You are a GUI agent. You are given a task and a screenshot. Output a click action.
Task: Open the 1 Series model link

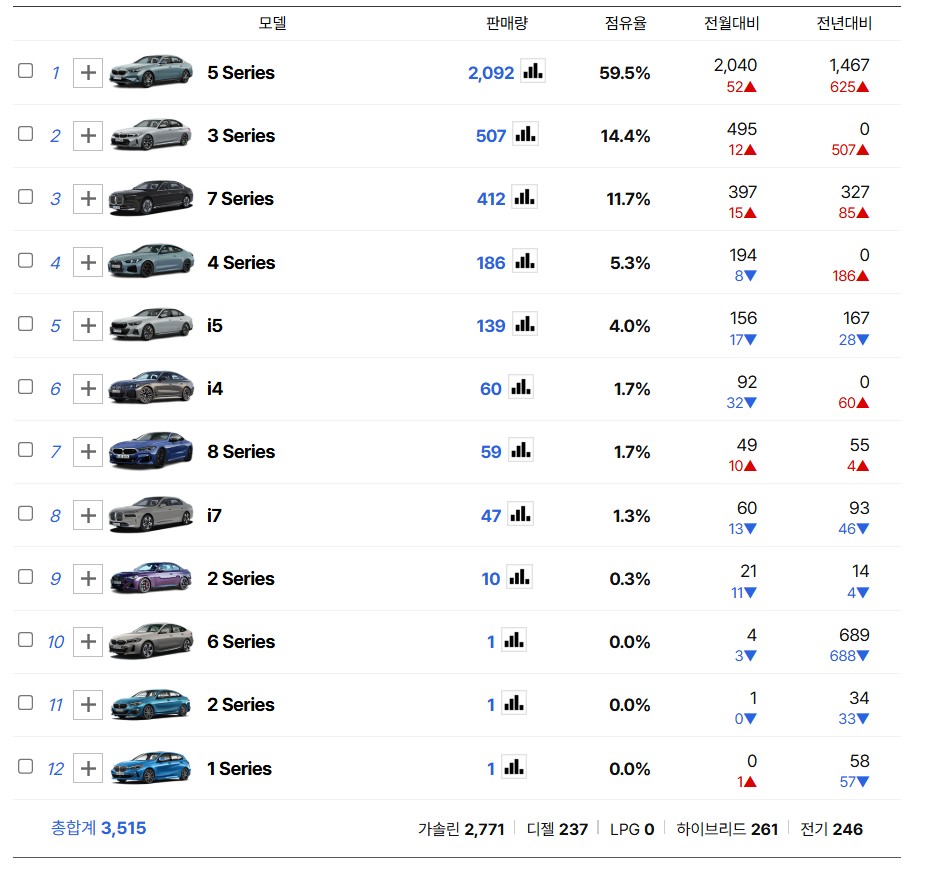pos(239,769)
